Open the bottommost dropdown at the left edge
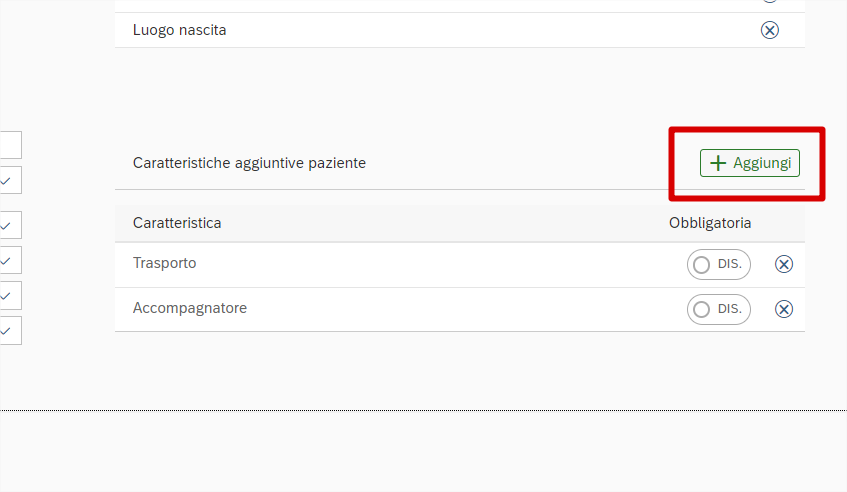The width and height of the screenshot is (847, 492). pos(8,330)
